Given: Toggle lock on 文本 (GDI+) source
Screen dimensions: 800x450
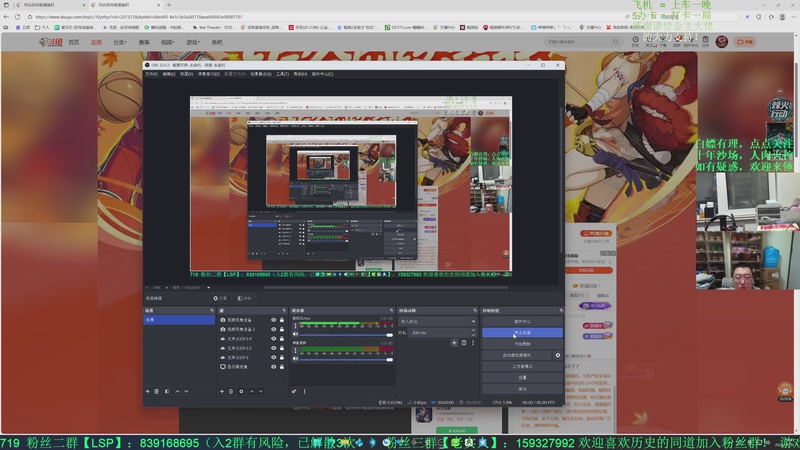Looking at the screenshot, I should [x=282, y=357].
